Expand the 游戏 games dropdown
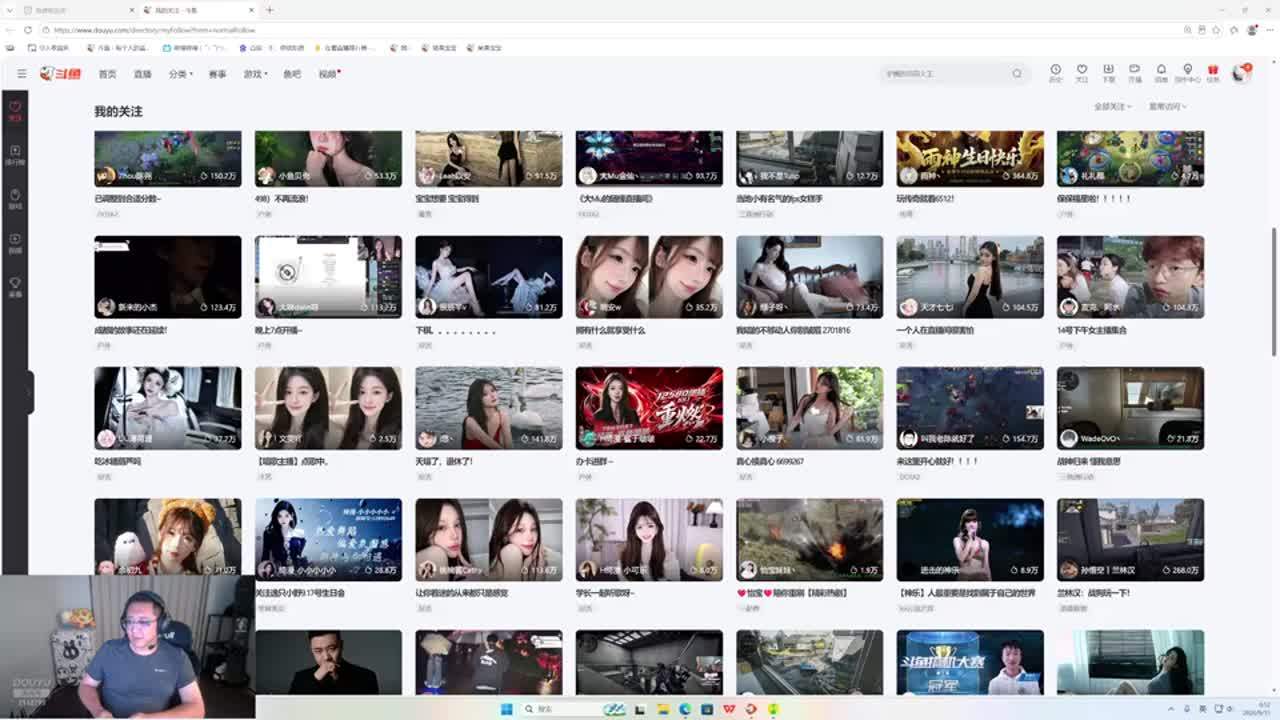This screenshot has height=720, width=1280. [255, 74]
